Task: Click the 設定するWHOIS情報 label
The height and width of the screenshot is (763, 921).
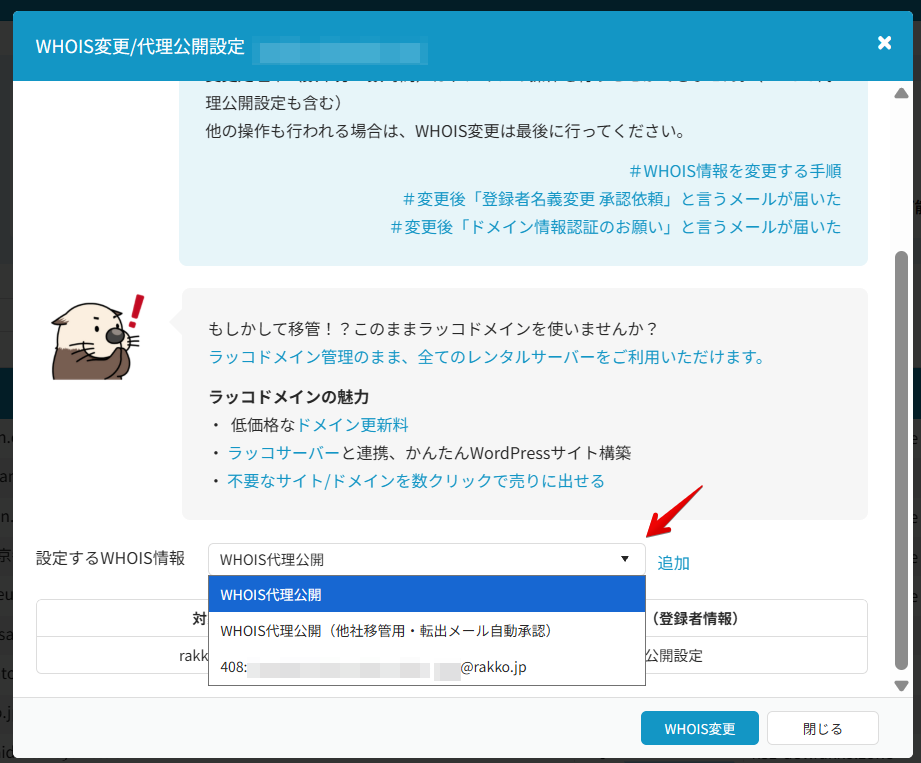Action: 110,558
